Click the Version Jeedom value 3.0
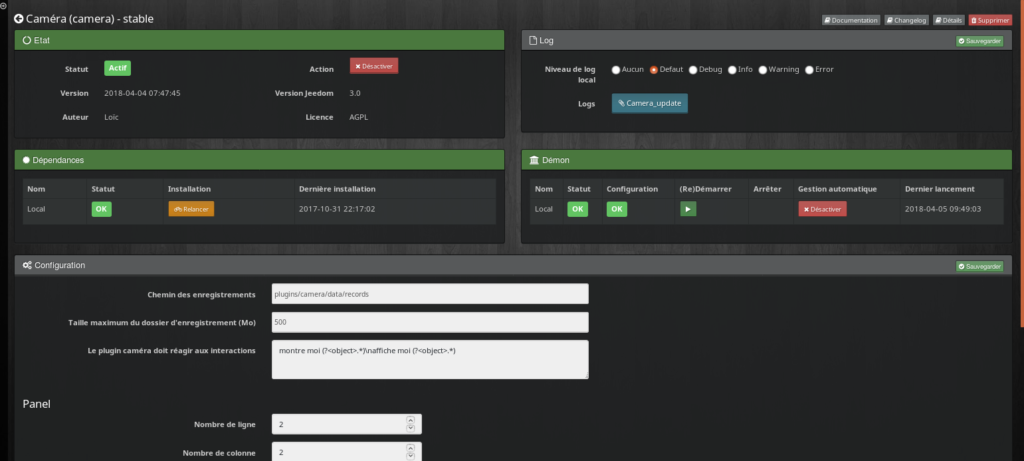This screenshot has width=1024, height=461. coord(355,93)
